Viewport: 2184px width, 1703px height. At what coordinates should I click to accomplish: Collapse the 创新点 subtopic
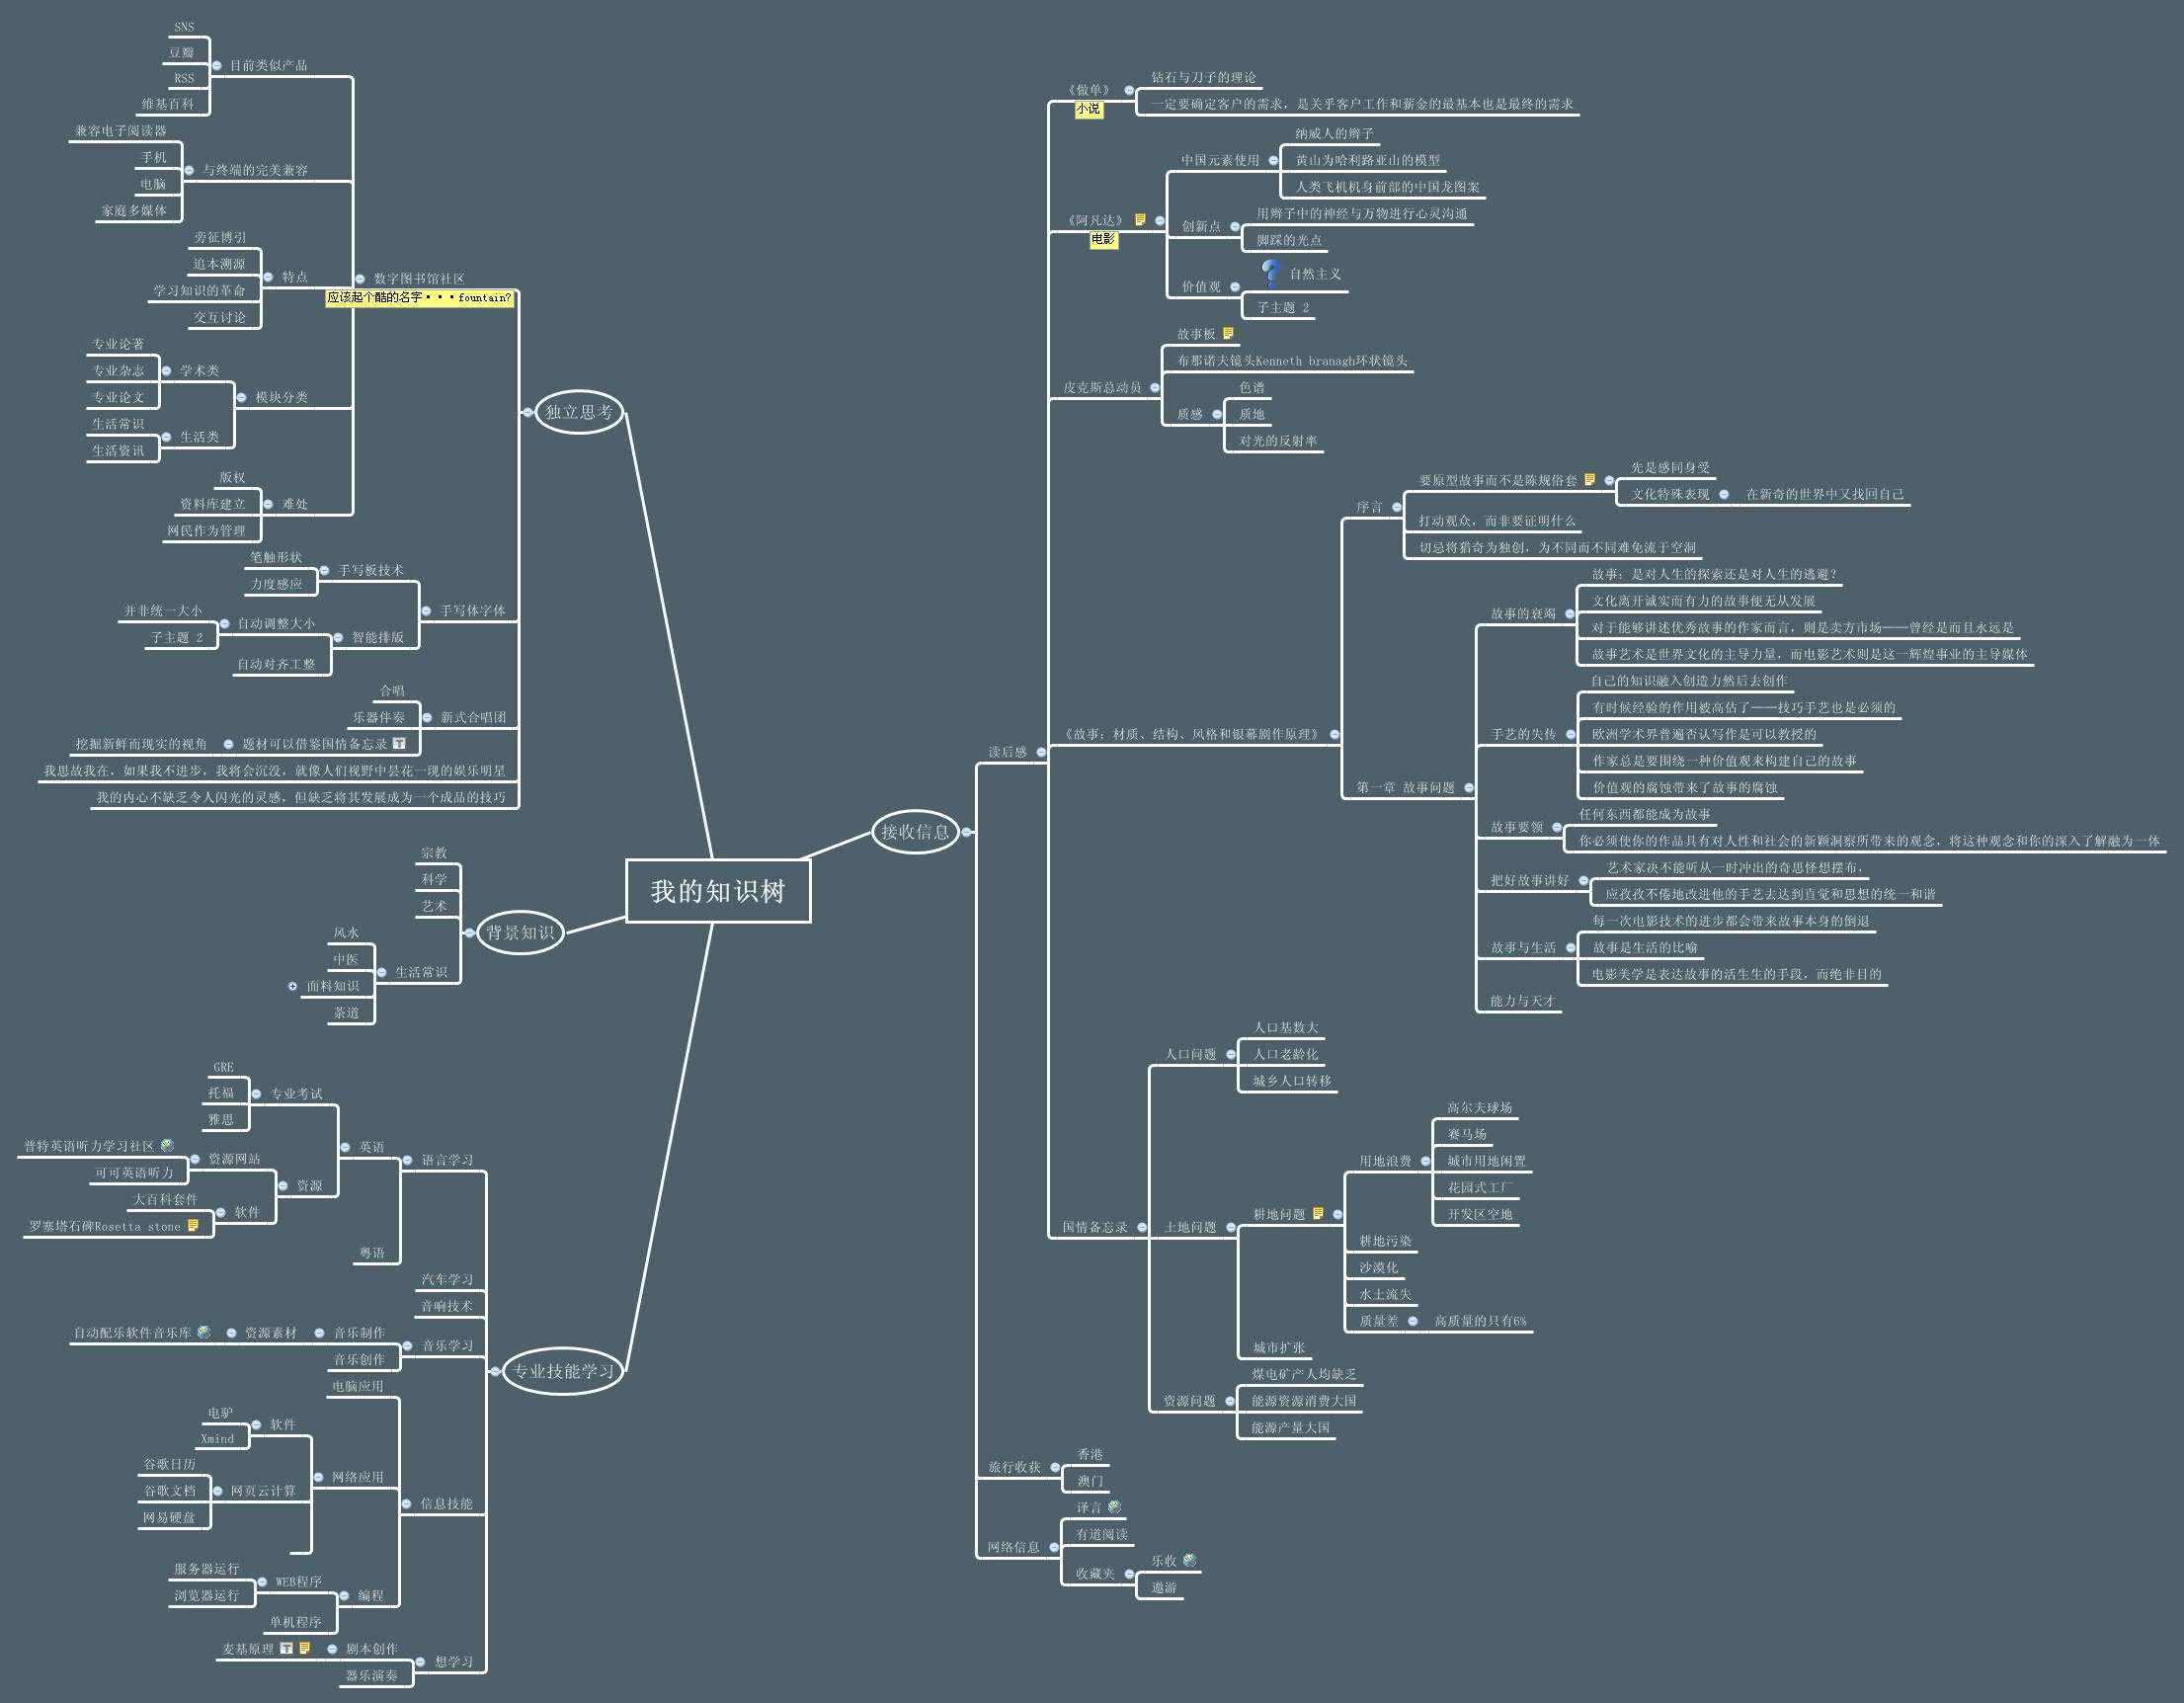coord(1236,226)
